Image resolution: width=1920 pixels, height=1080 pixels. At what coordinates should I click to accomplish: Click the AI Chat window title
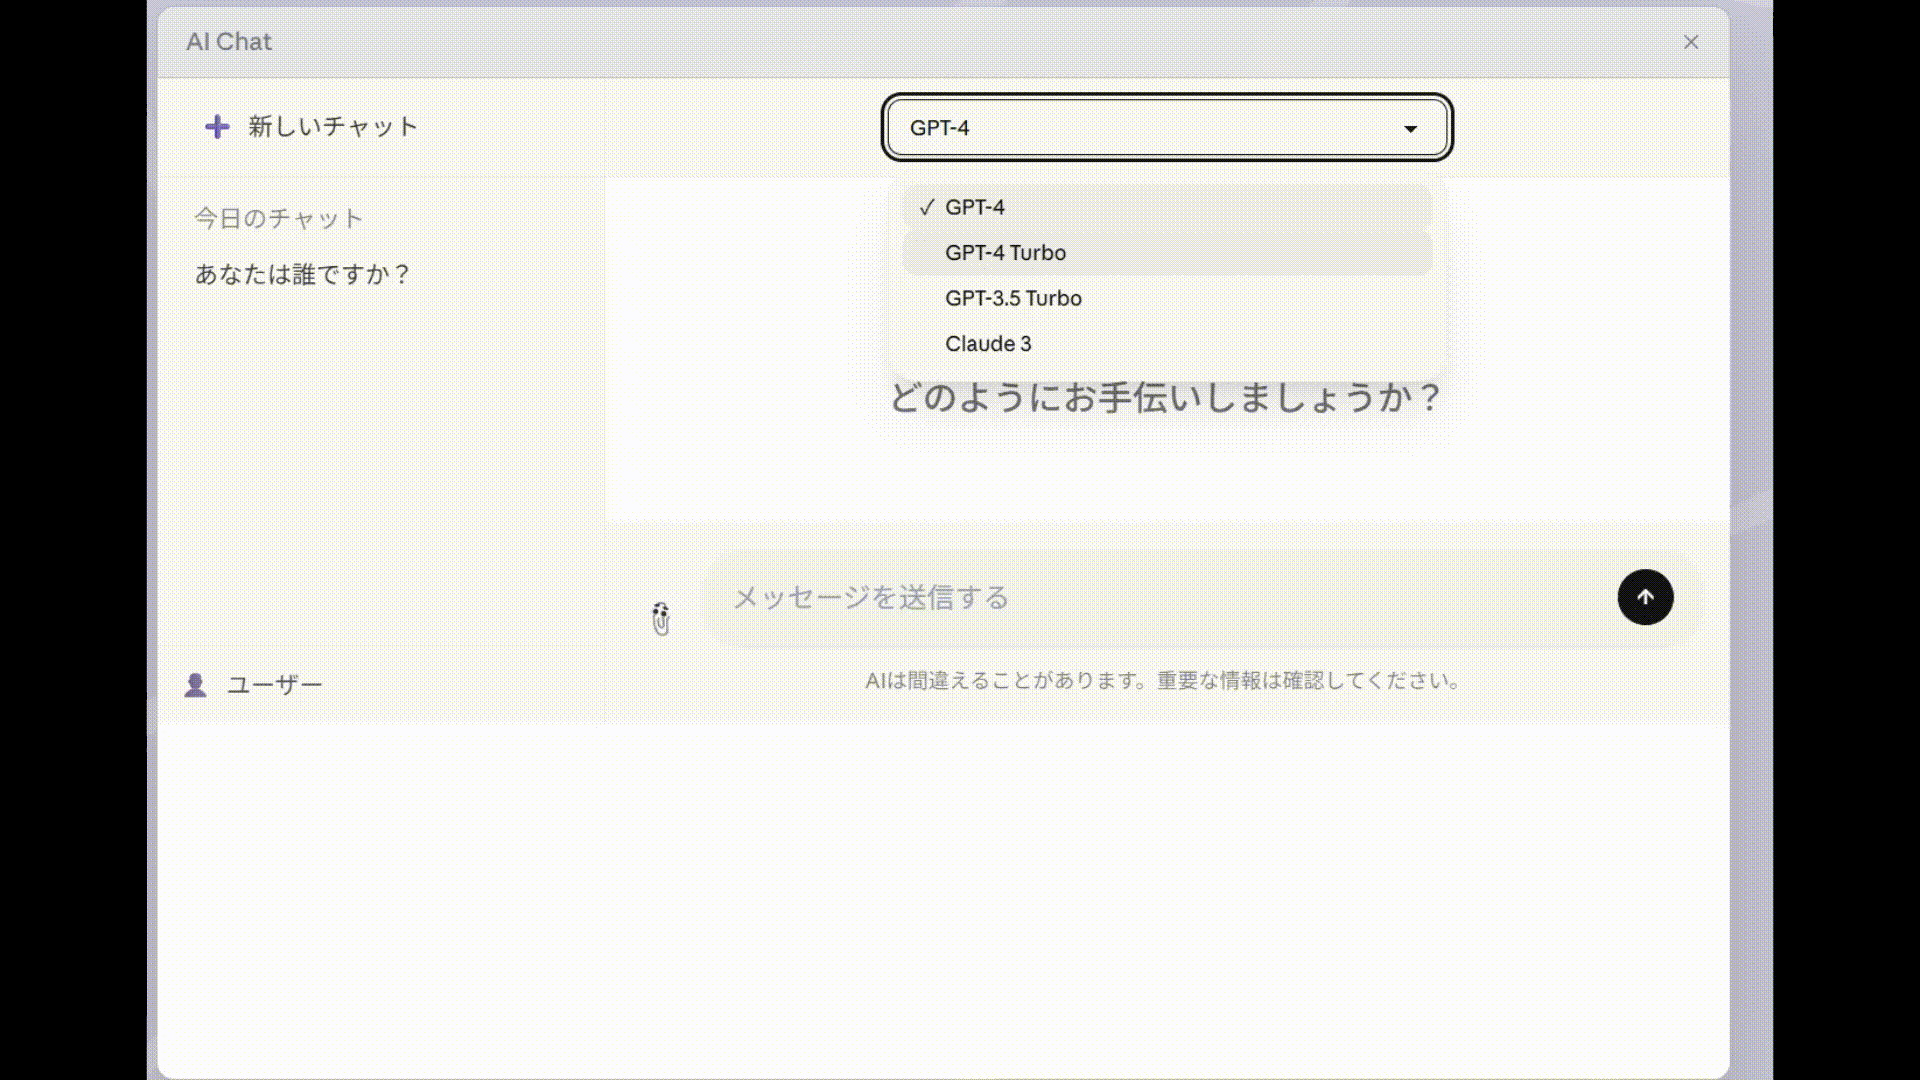229,42
